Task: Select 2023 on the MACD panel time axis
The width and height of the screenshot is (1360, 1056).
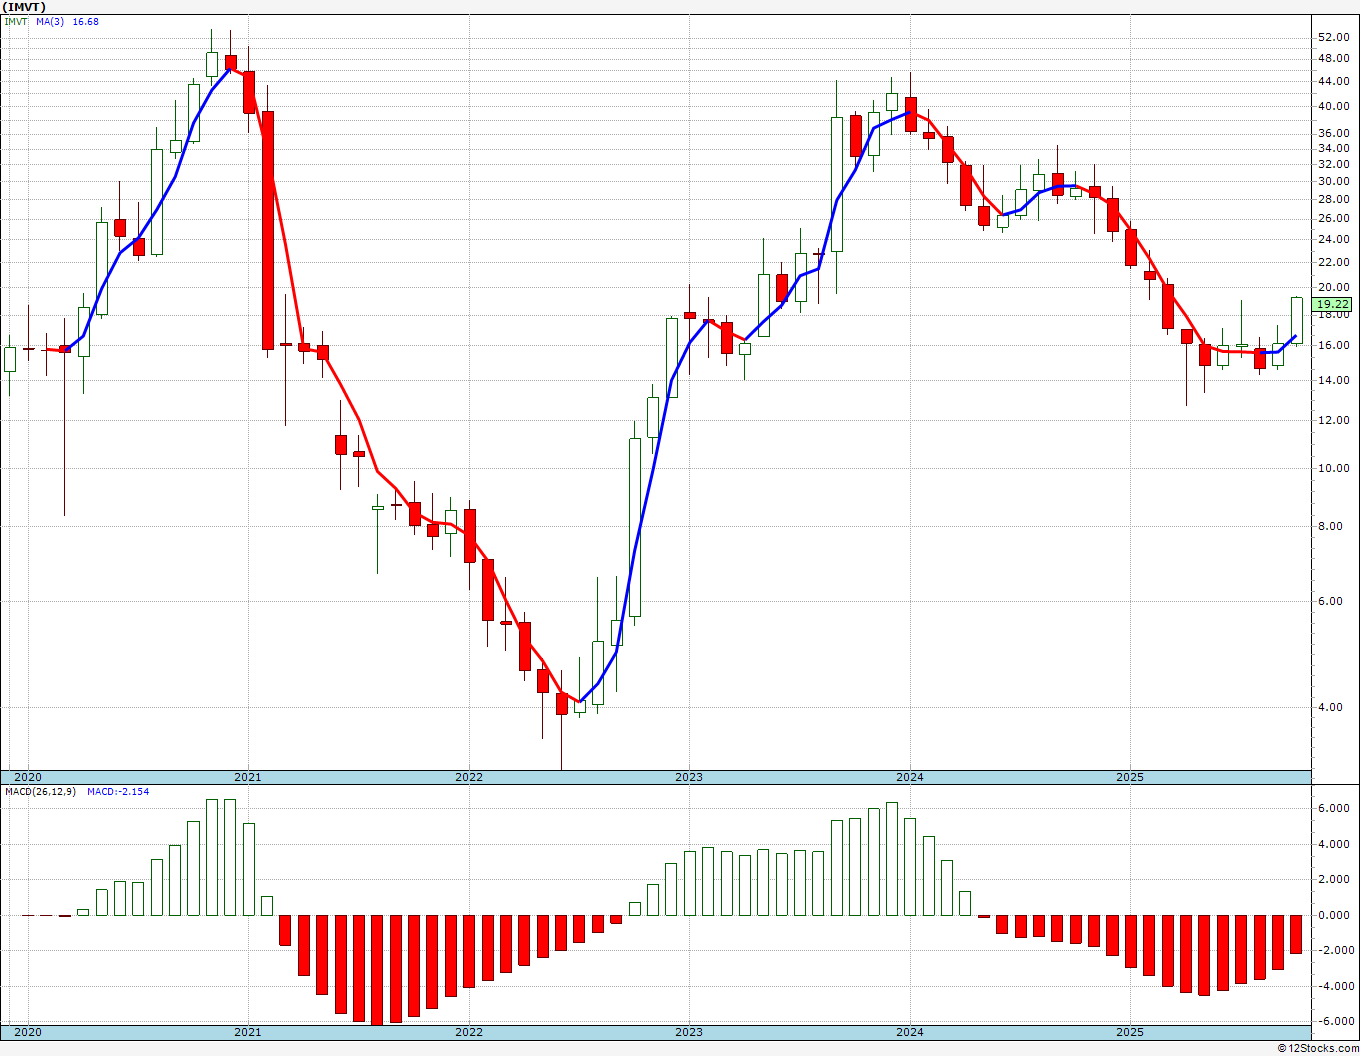Action: tap(689, 1031)
